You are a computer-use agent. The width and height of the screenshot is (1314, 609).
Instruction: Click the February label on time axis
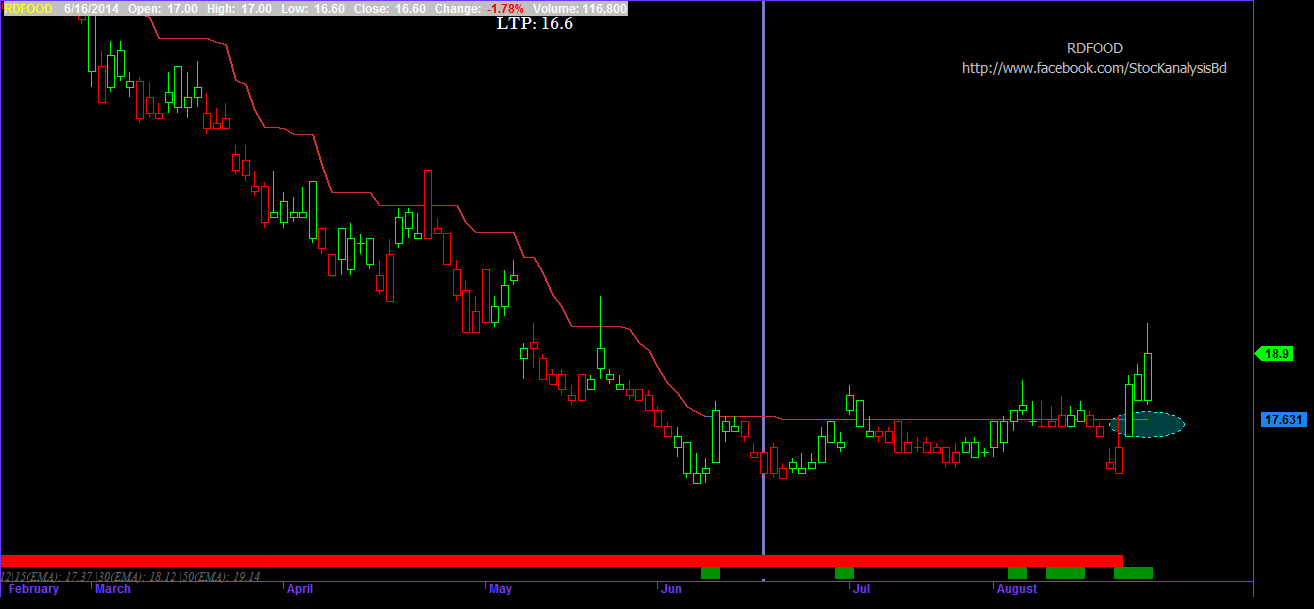click(x=34, y=589)
